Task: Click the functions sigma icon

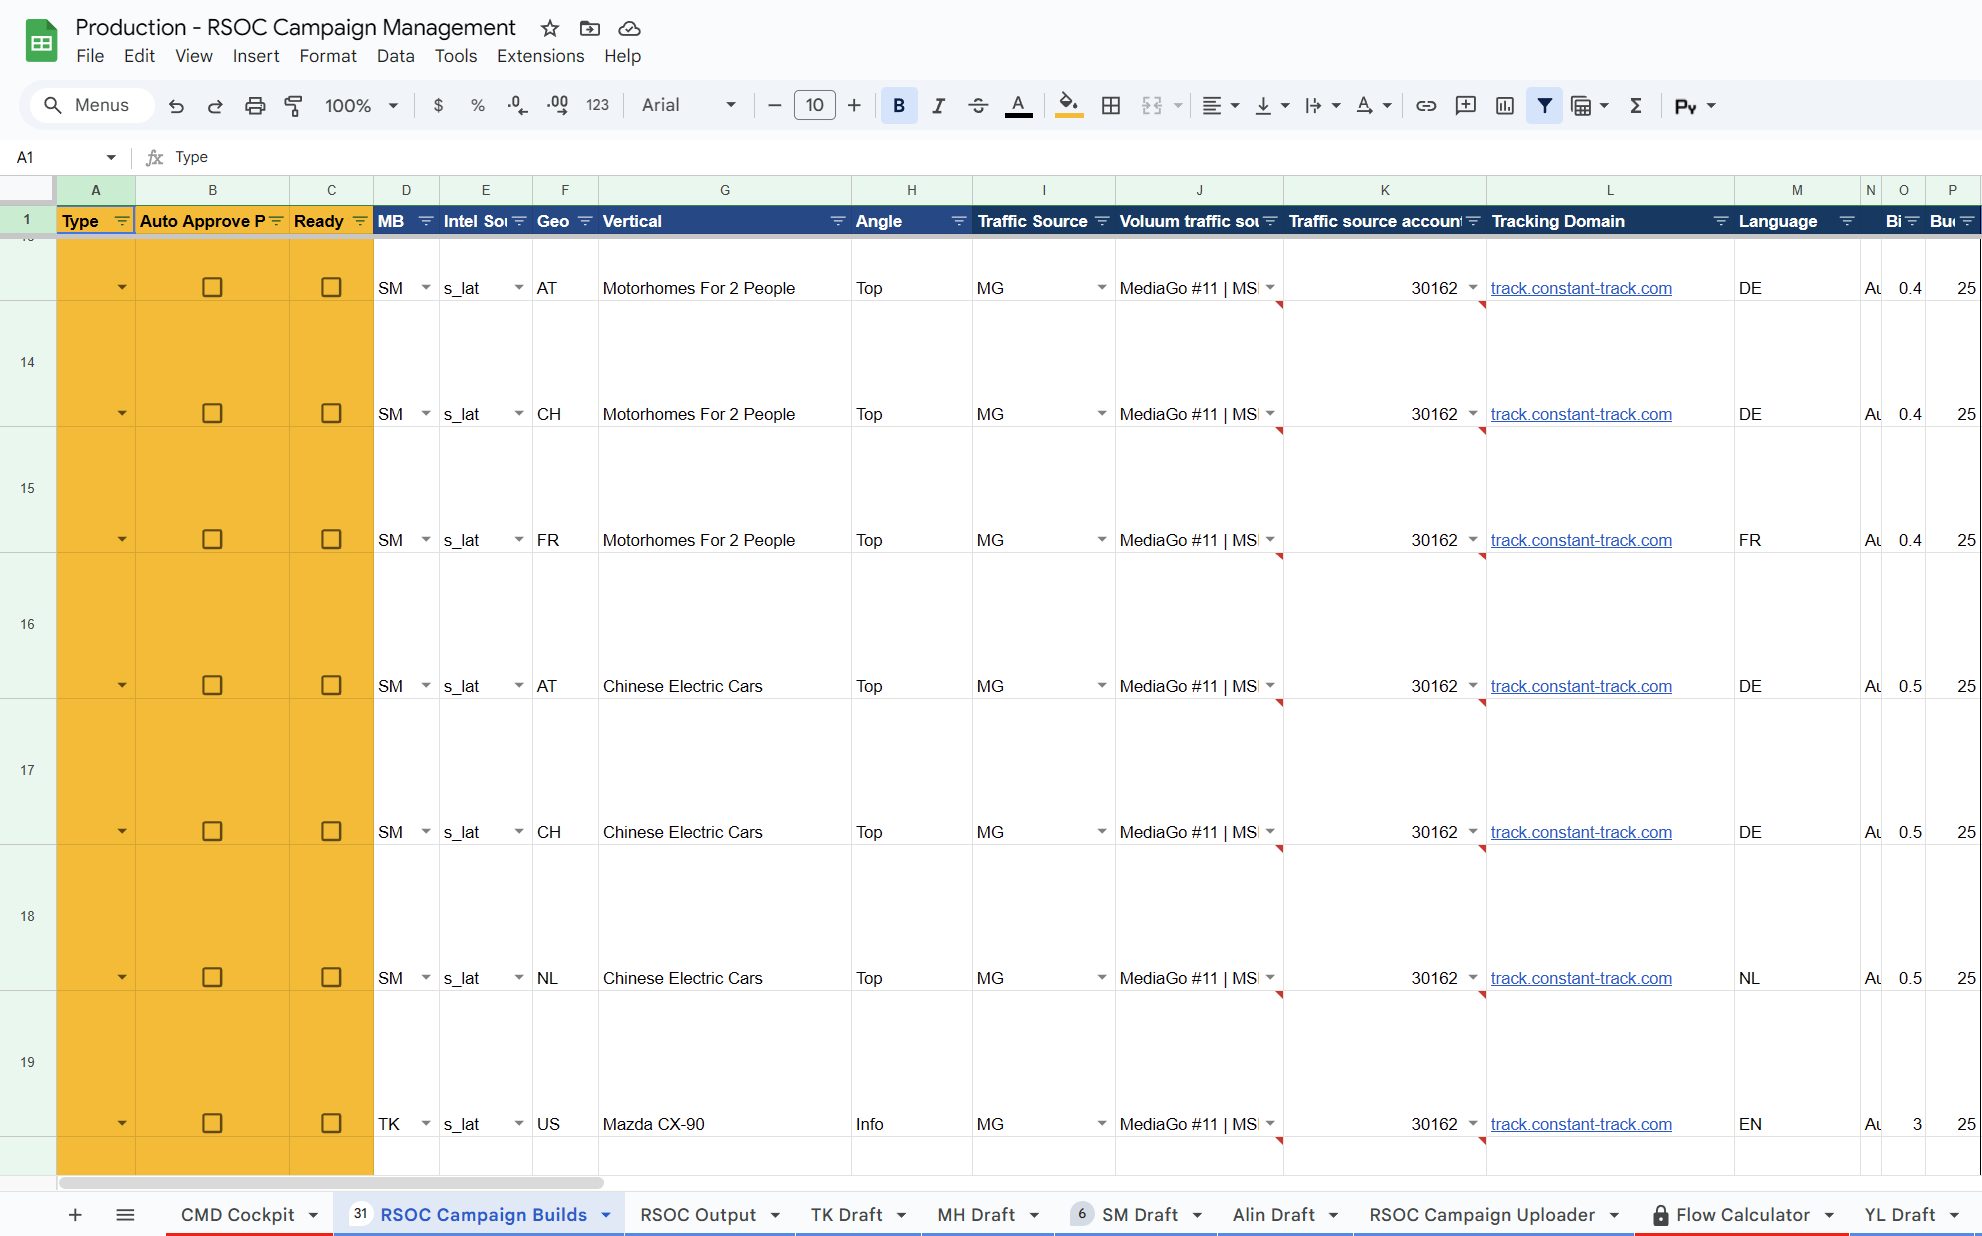Action: click(x=1636, y=105)
